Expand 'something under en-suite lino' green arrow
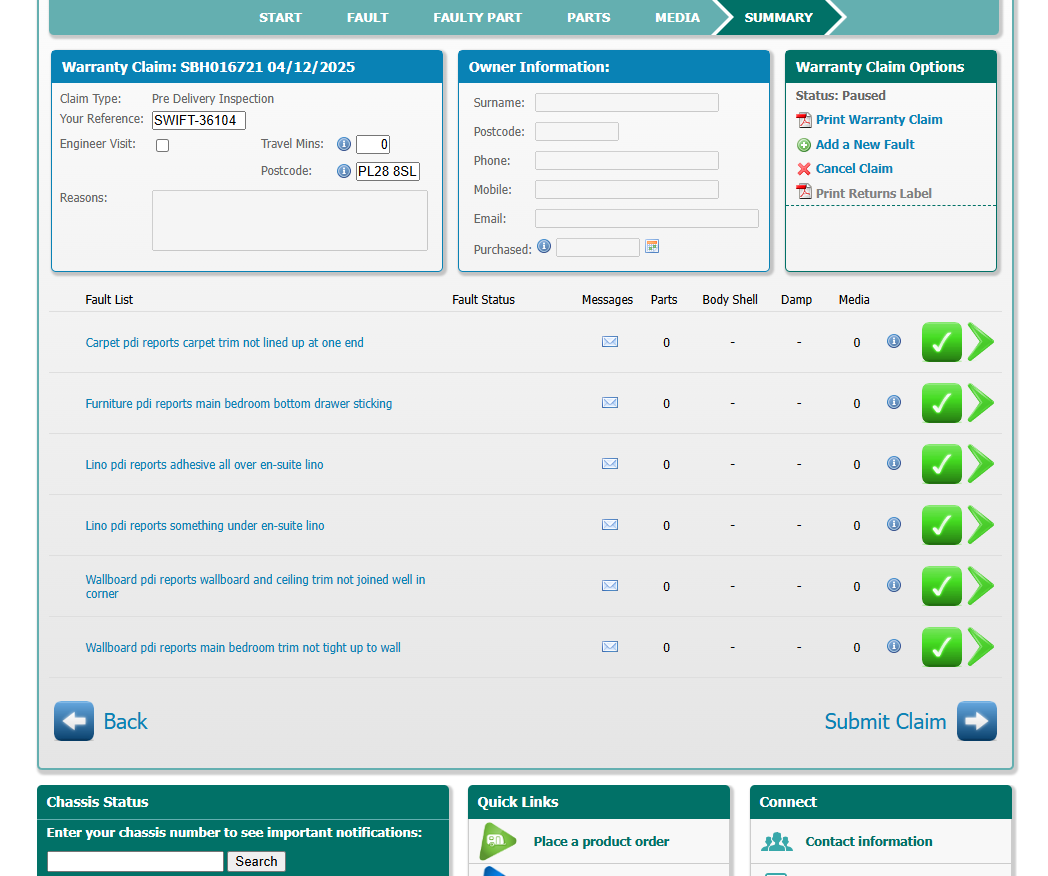The height and width of the screenshot is (876, 1048). point(981,525)
